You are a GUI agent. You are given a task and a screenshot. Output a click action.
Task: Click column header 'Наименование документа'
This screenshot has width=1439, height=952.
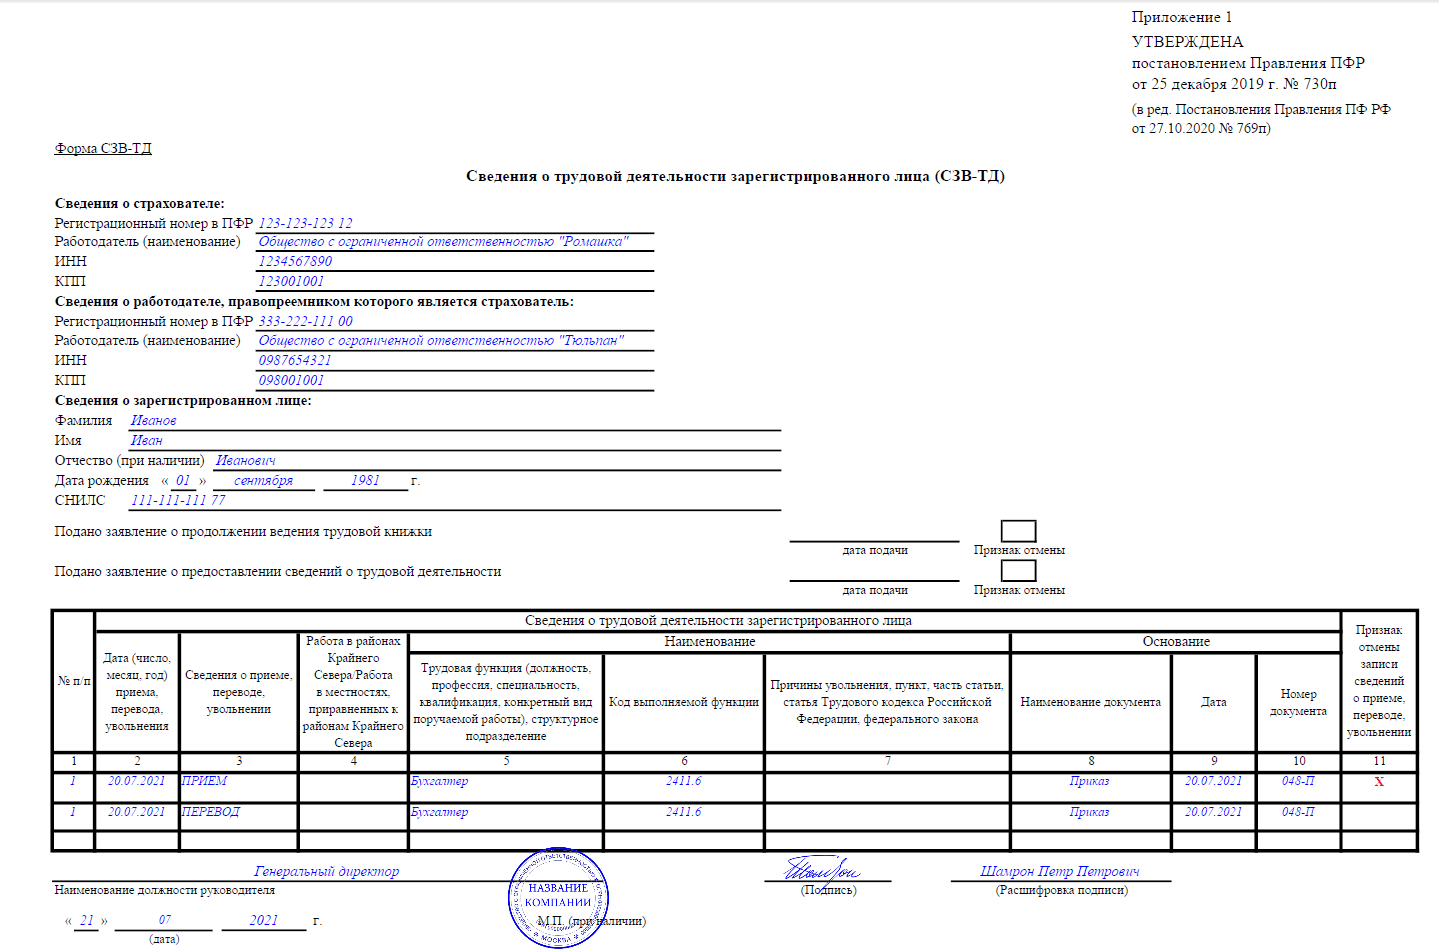[1091, 702]
